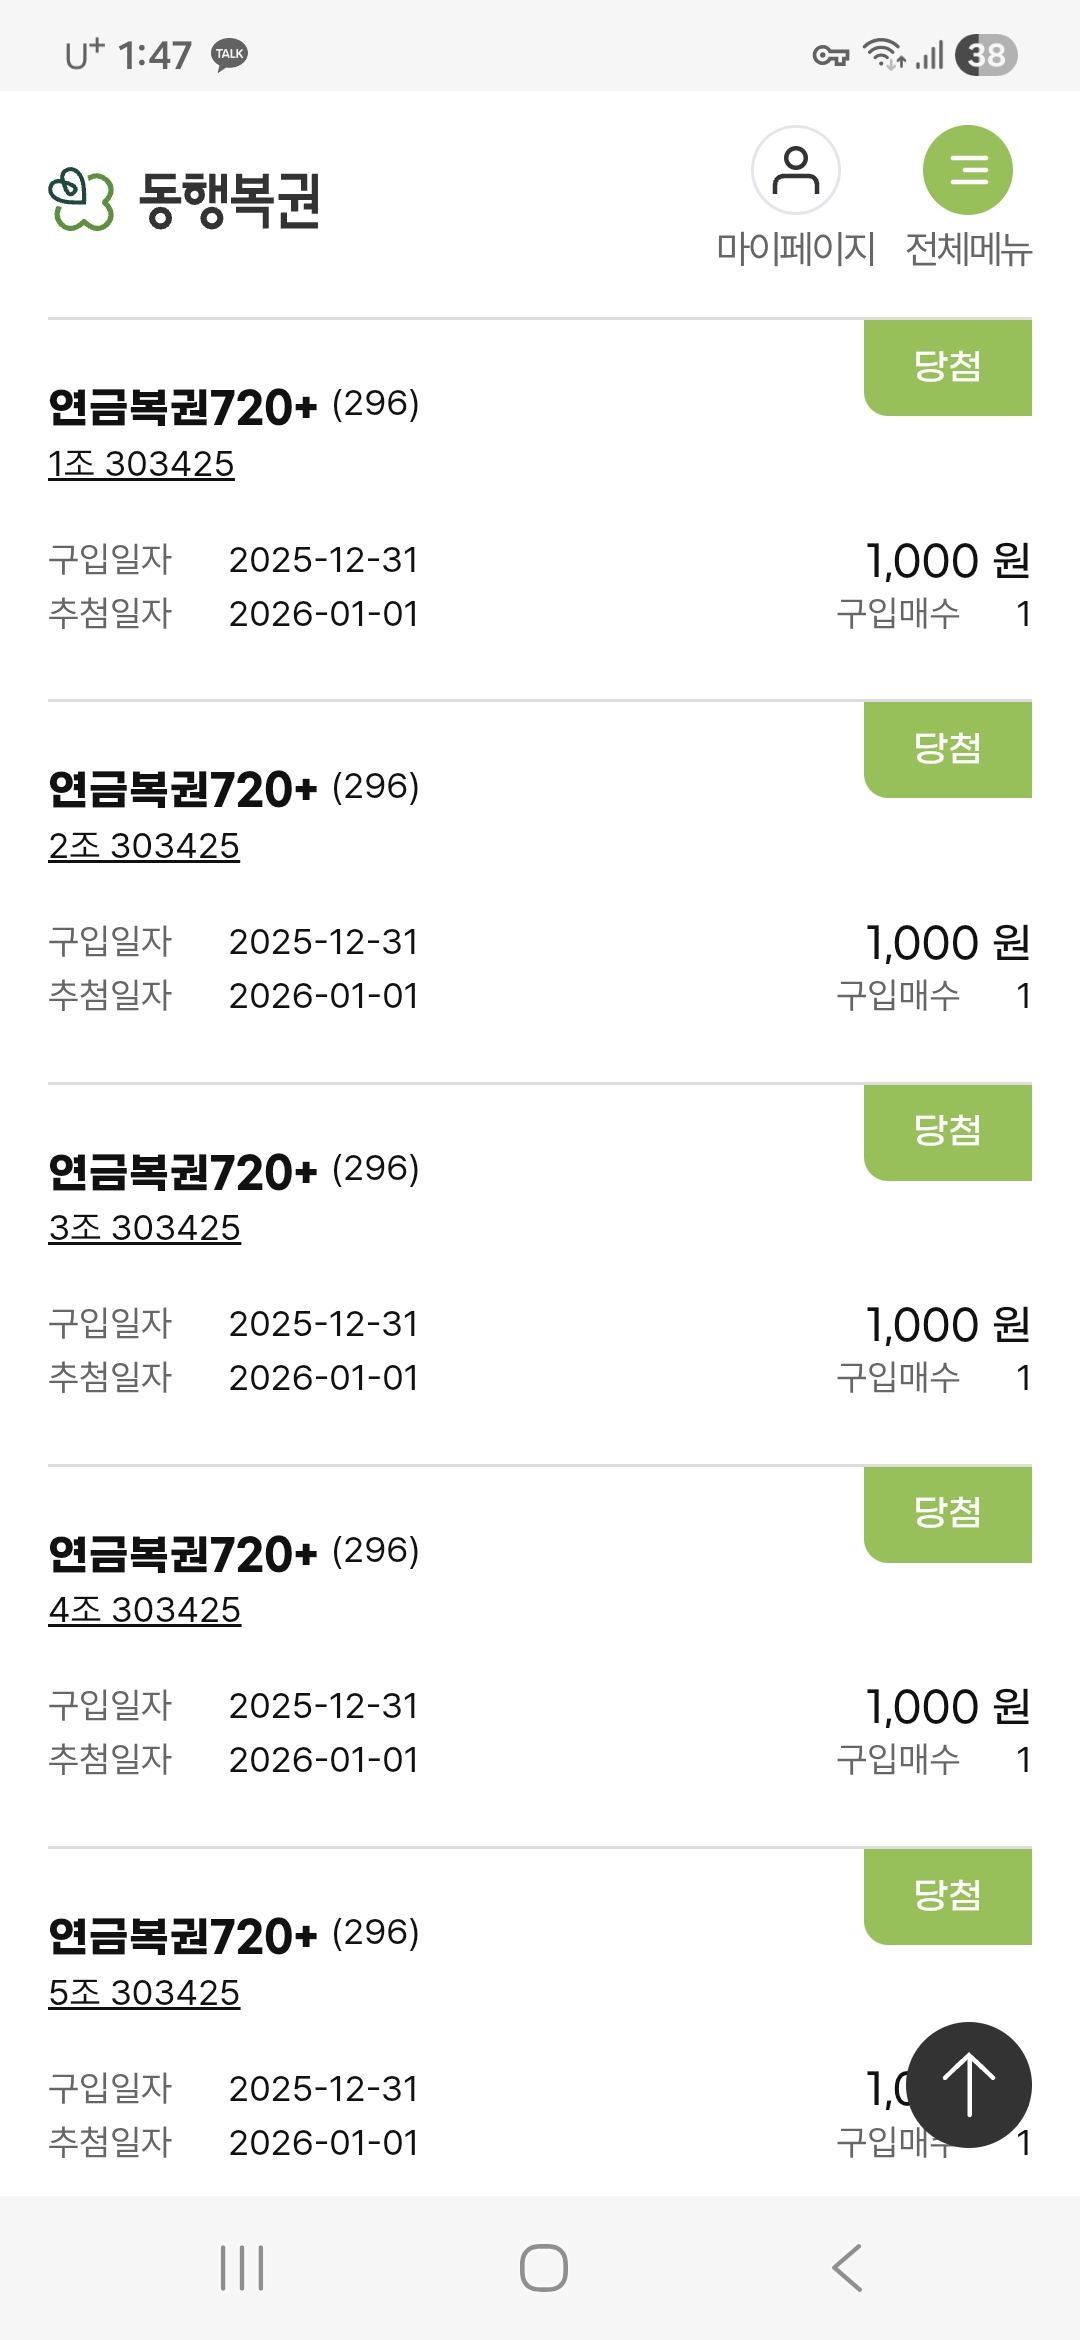Tap 당첨 badge on 1조 ticket
Screen dimensions: 1080x2340
point(947,367)
